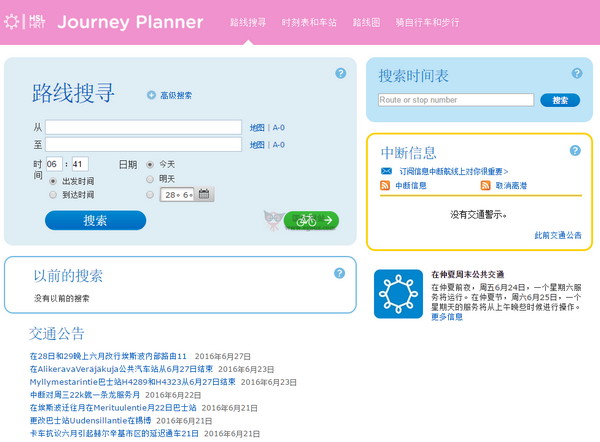Click RSS icon next to 取消惠灌

point(485,186)
